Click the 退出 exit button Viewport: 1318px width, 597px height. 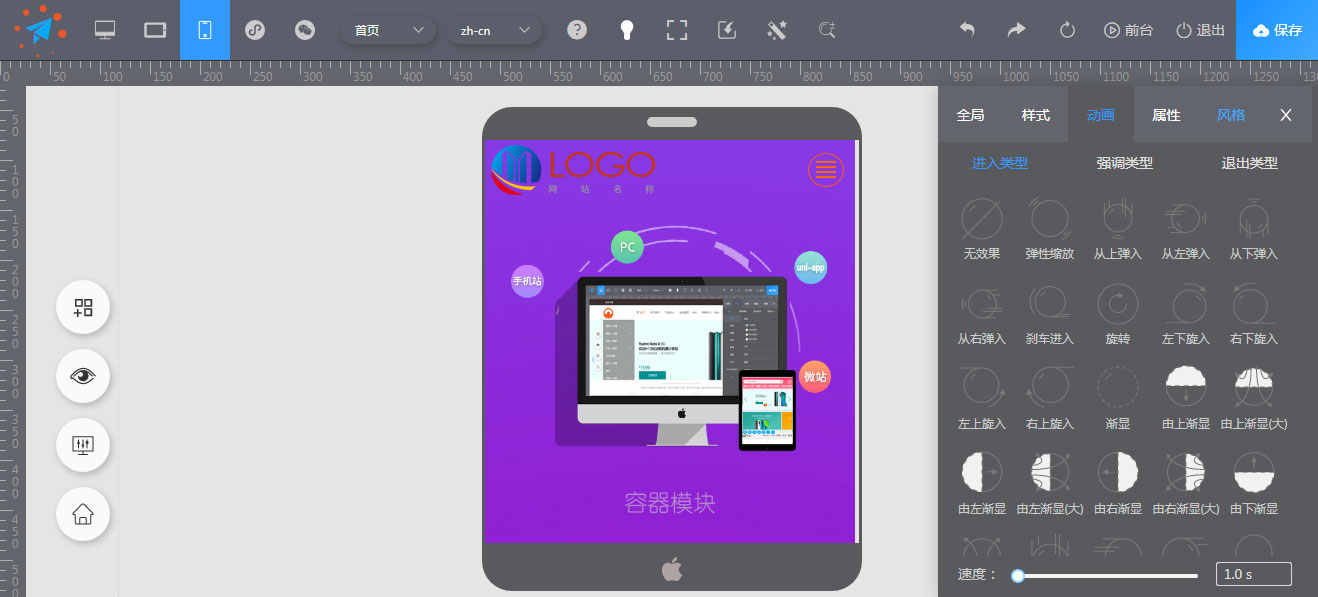[x=1200, y=30]
